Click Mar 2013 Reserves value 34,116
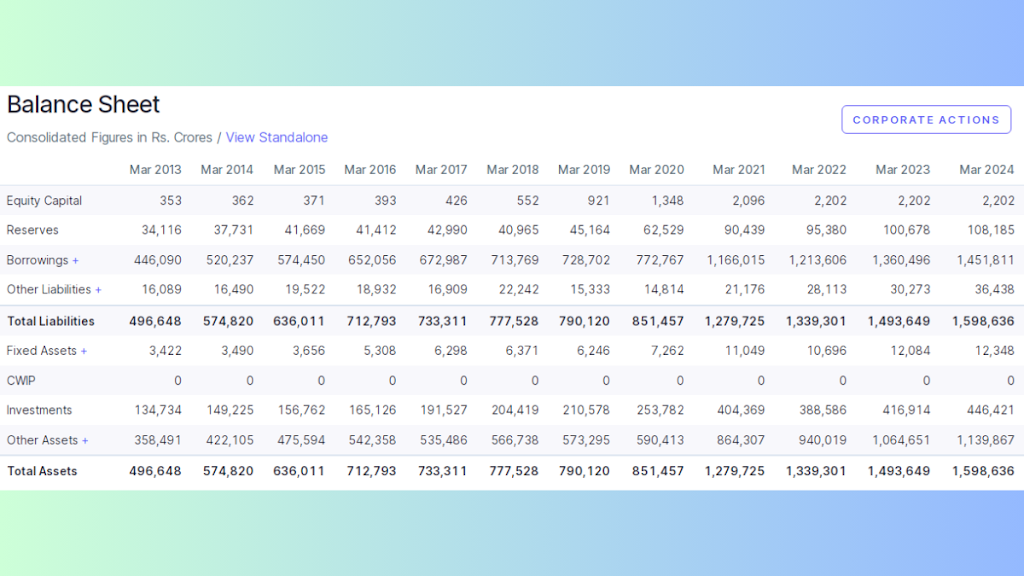 (161, 230)
